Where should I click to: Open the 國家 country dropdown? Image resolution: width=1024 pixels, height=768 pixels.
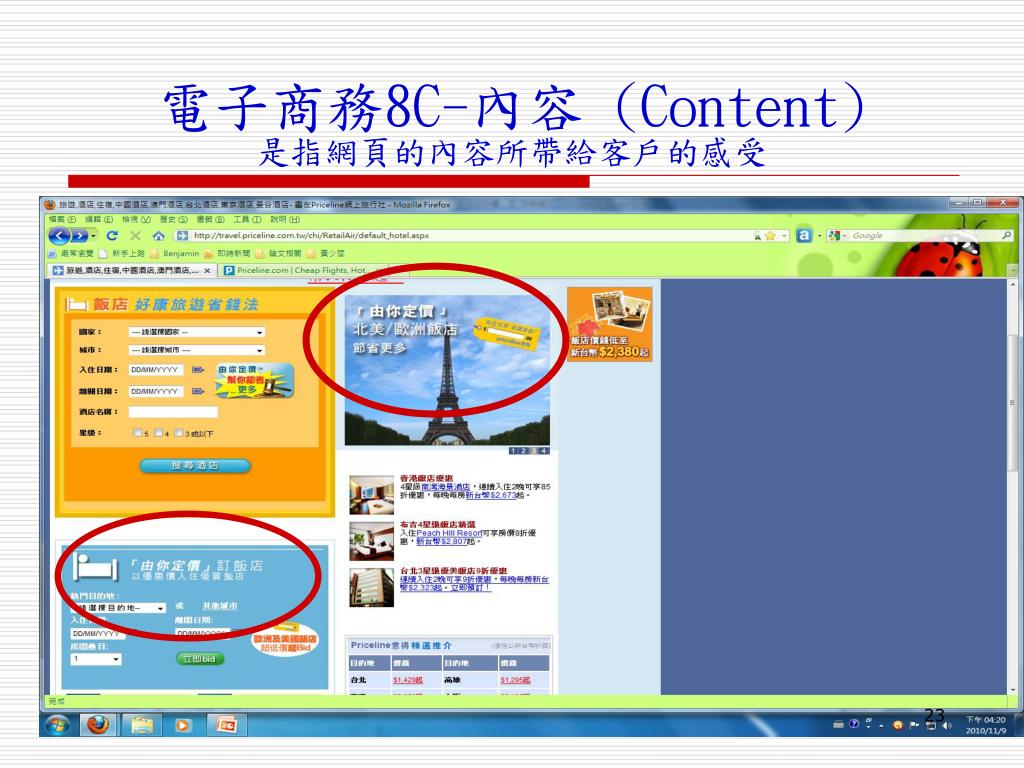tap(197, 332)
